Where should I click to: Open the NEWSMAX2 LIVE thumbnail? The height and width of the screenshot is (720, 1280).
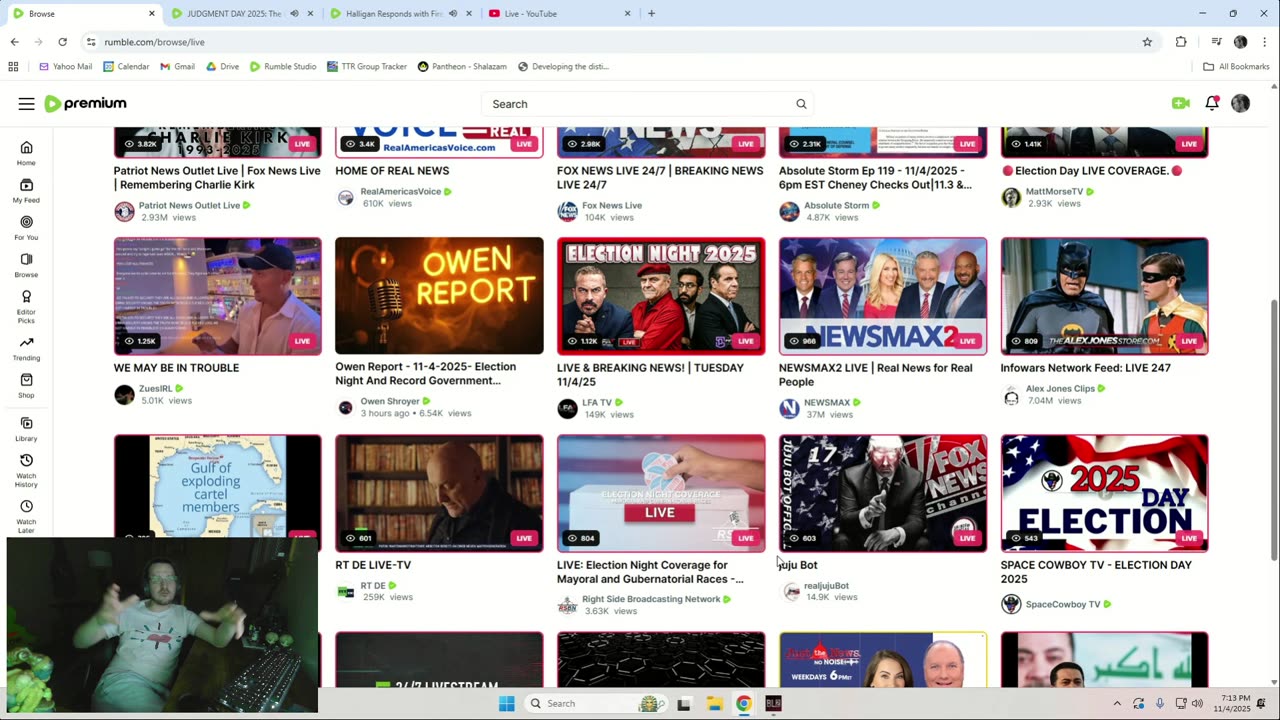[883, 296]
